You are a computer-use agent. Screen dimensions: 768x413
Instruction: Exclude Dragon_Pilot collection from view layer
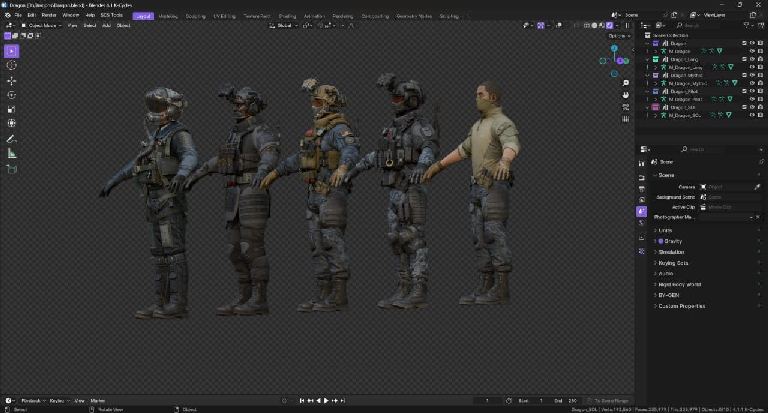pyautogui.click(x=744, y=91)
